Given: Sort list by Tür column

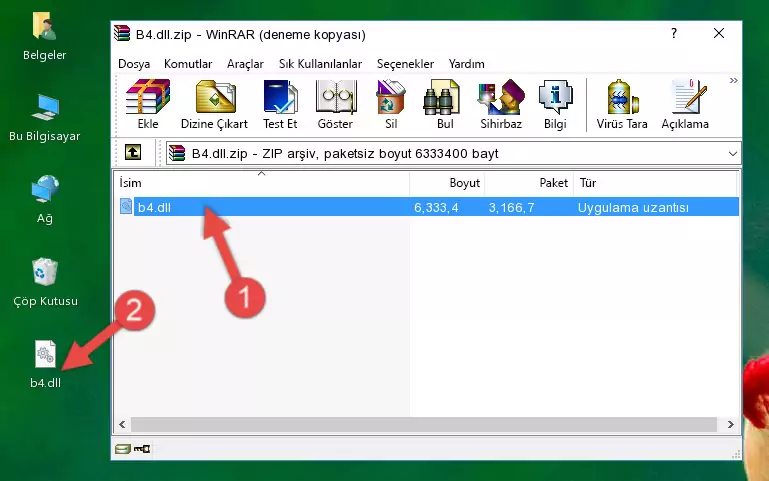Looking at the screenshot, I should (655, 183).
